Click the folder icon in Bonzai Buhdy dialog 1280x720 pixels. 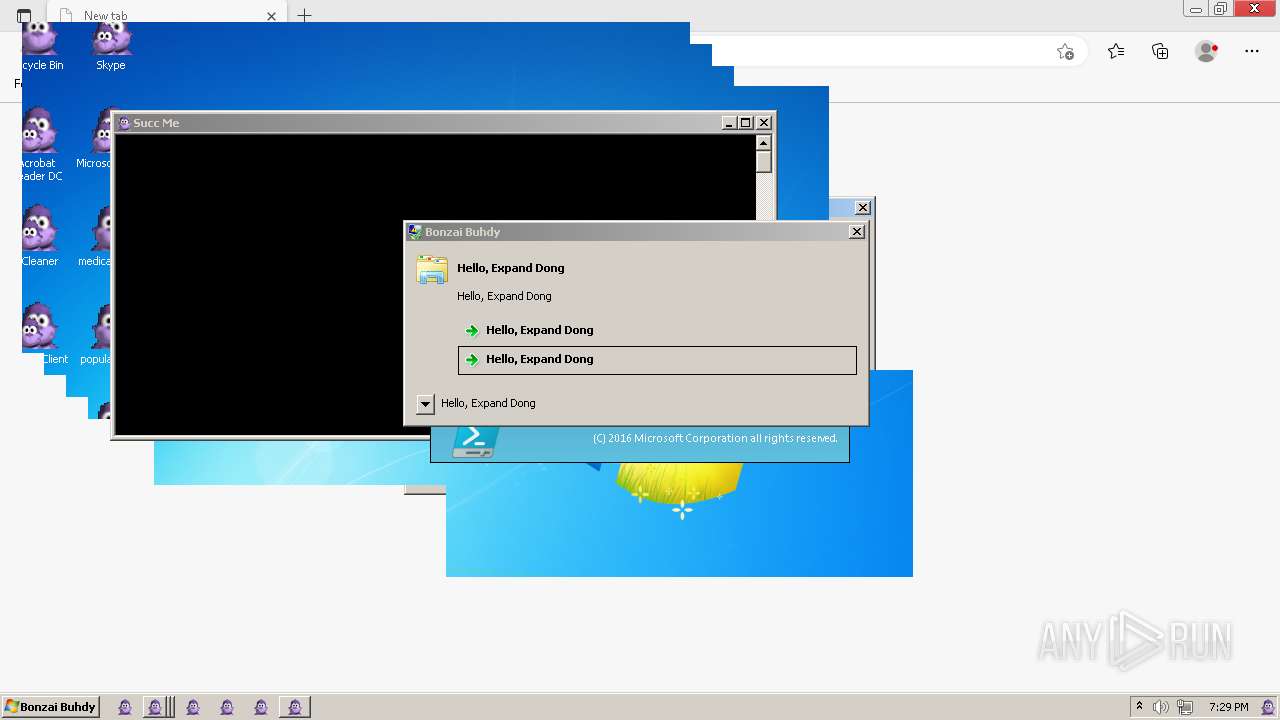(432, 271)
